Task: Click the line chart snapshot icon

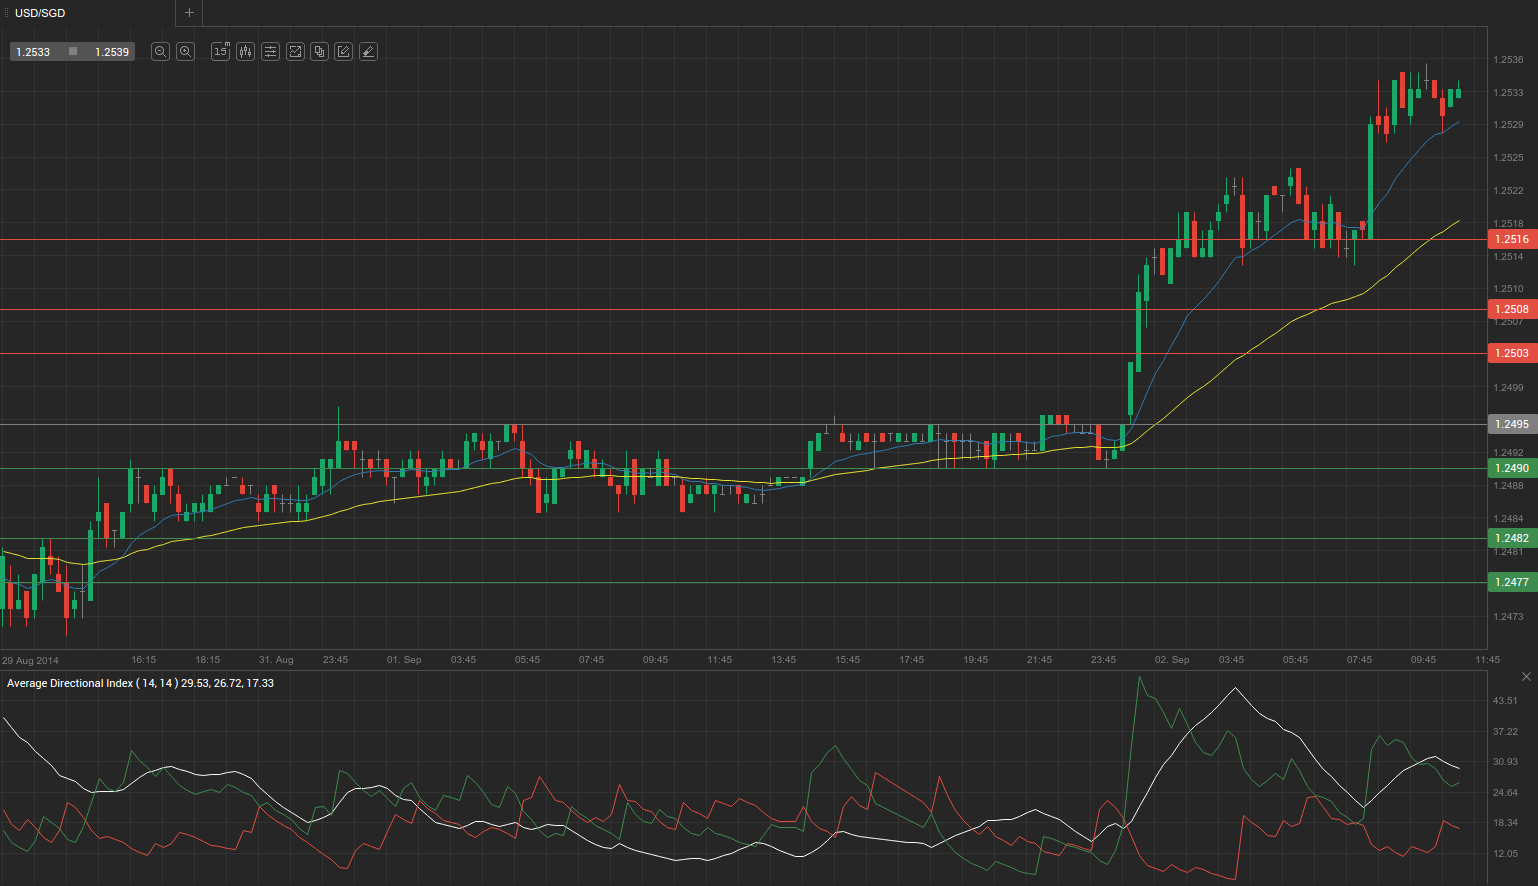Action: (x=295, y=52)
